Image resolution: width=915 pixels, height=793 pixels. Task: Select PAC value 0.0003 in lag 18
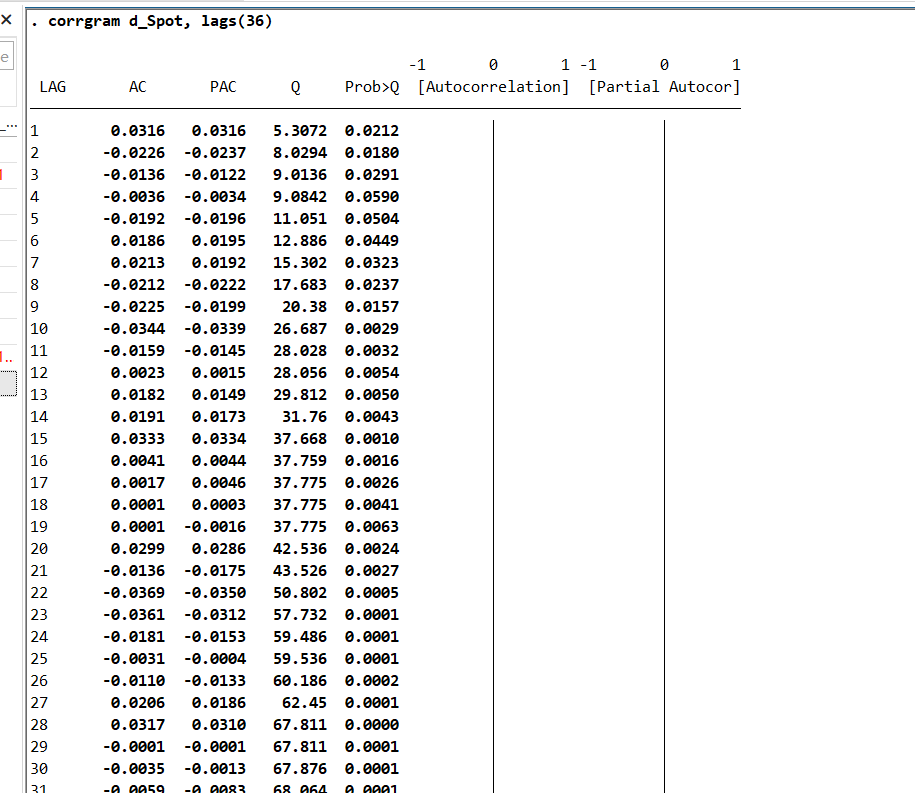pos(219,505)
